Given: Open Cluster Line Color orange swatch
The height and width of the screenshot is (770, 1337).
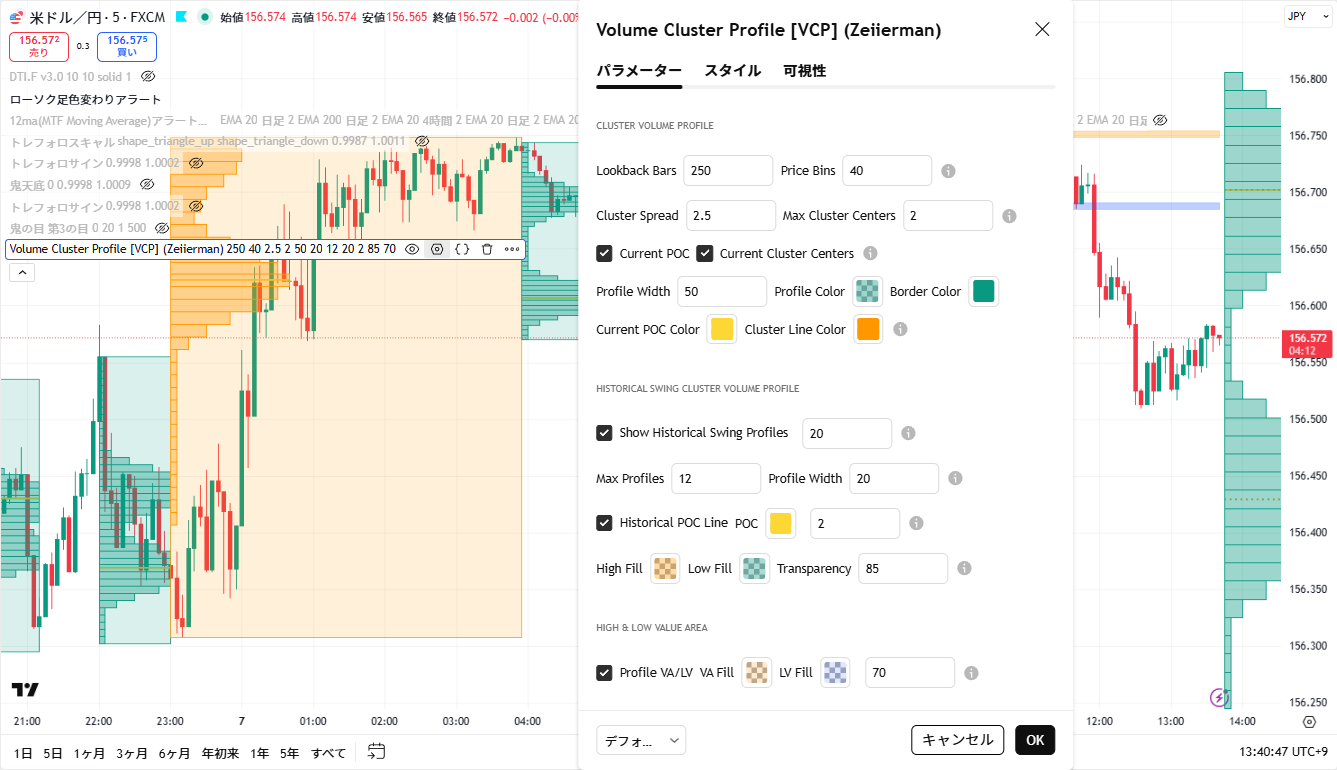Looking at the screenshot, I should pyautogui.click(x=868, y=330).
